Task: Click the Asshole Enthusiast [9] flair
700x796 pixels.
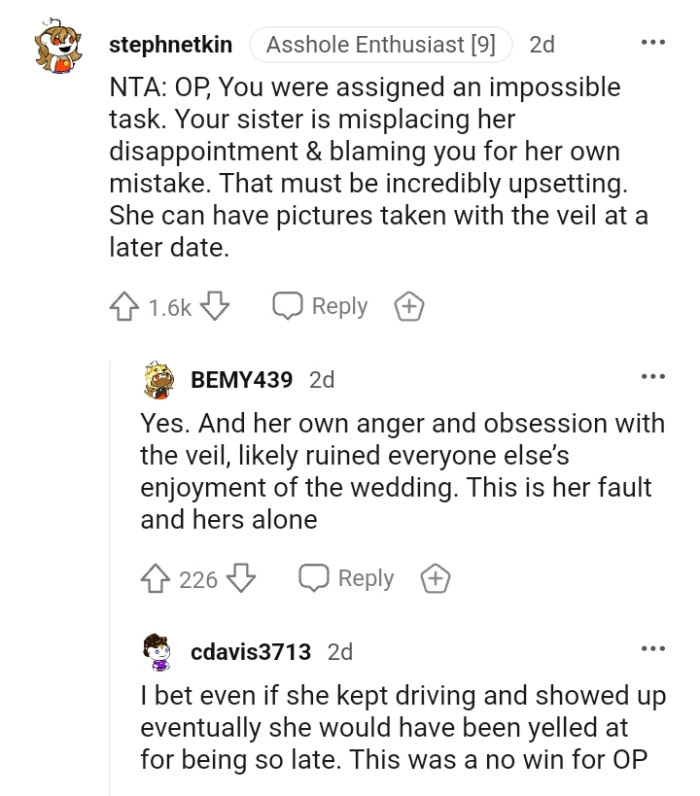Action: pyautogui.click(x=380, y=45)
